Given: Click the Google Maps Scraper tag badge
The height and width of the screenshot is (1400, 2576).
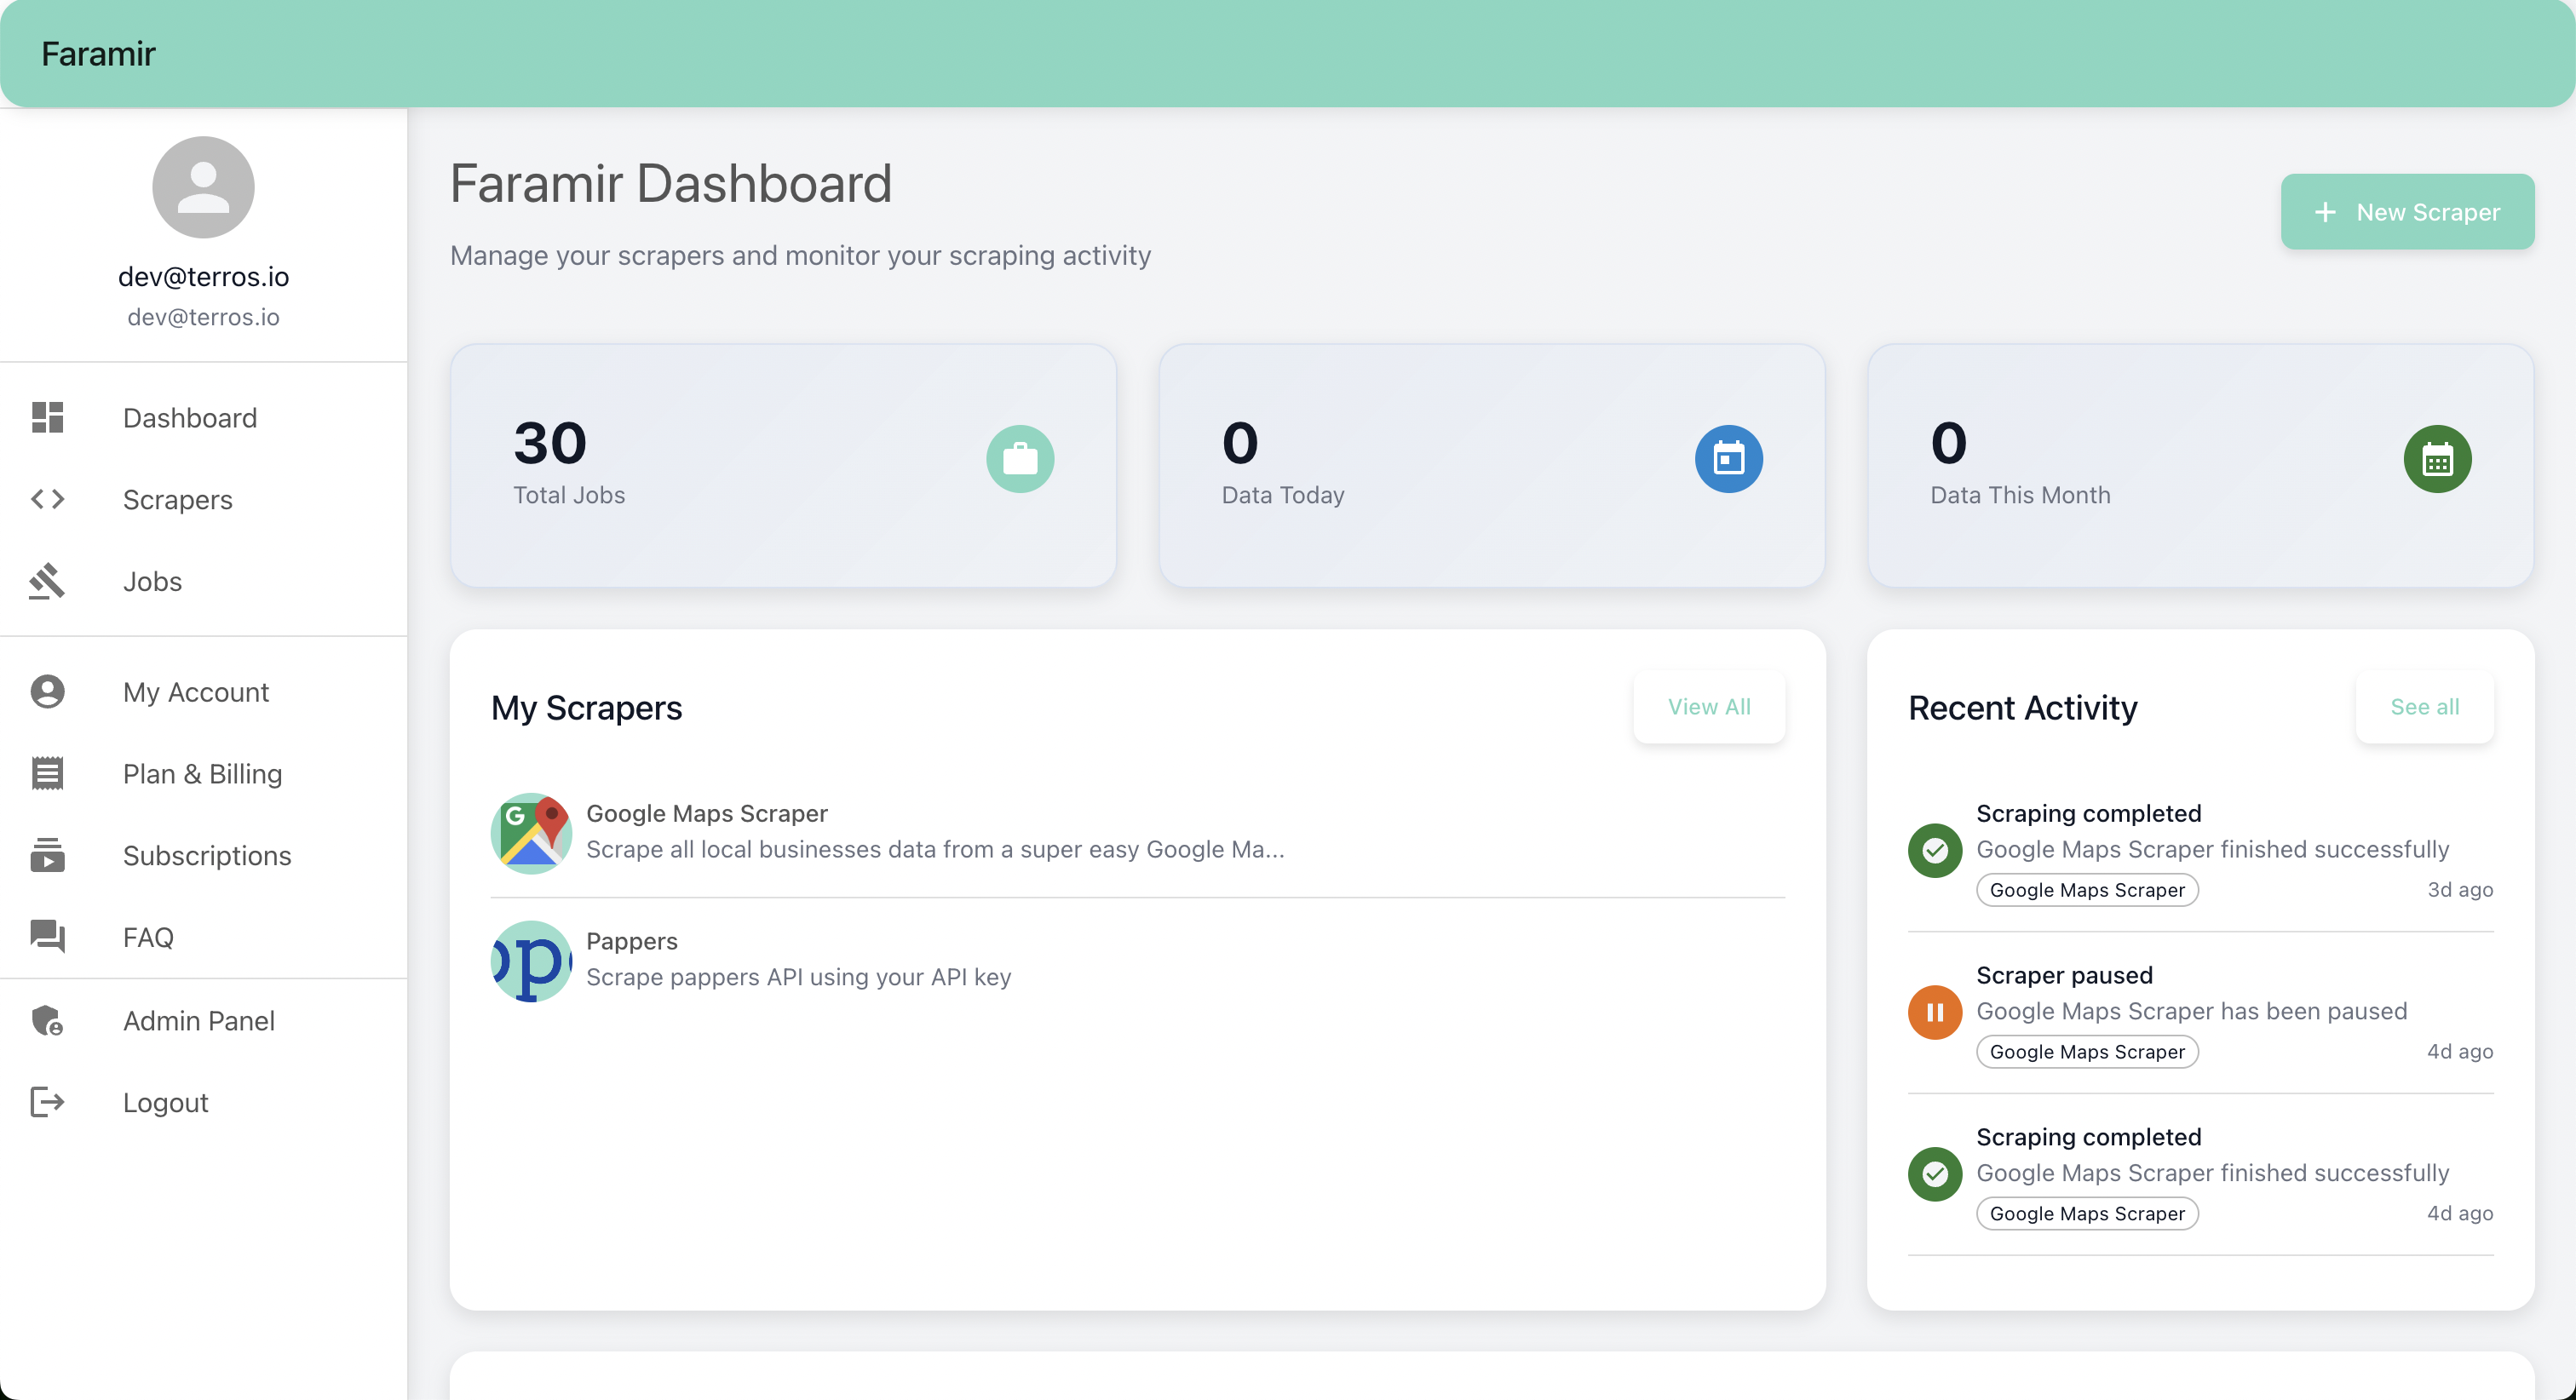Looking at the screenshot, I should coord(2086,889).
